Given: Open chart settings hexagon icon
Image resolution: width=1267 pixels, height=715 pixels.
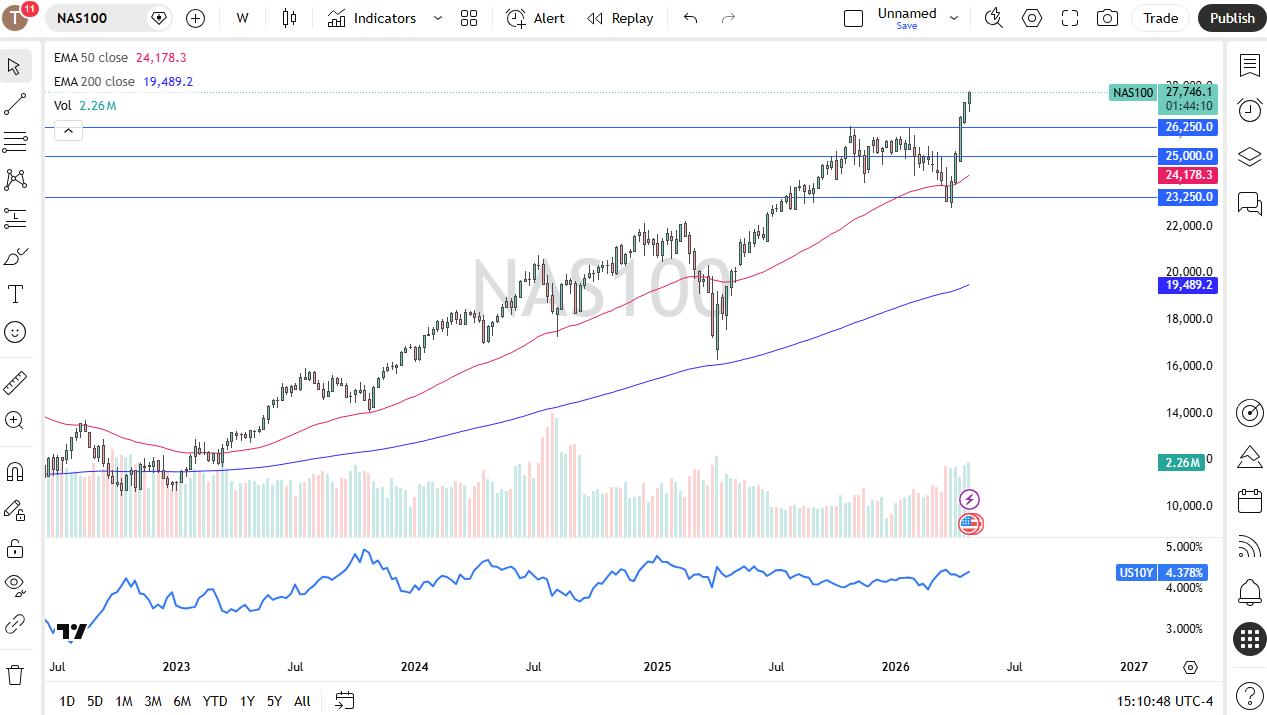Looking at the screenshot, I should click(x=1032, y=18).
